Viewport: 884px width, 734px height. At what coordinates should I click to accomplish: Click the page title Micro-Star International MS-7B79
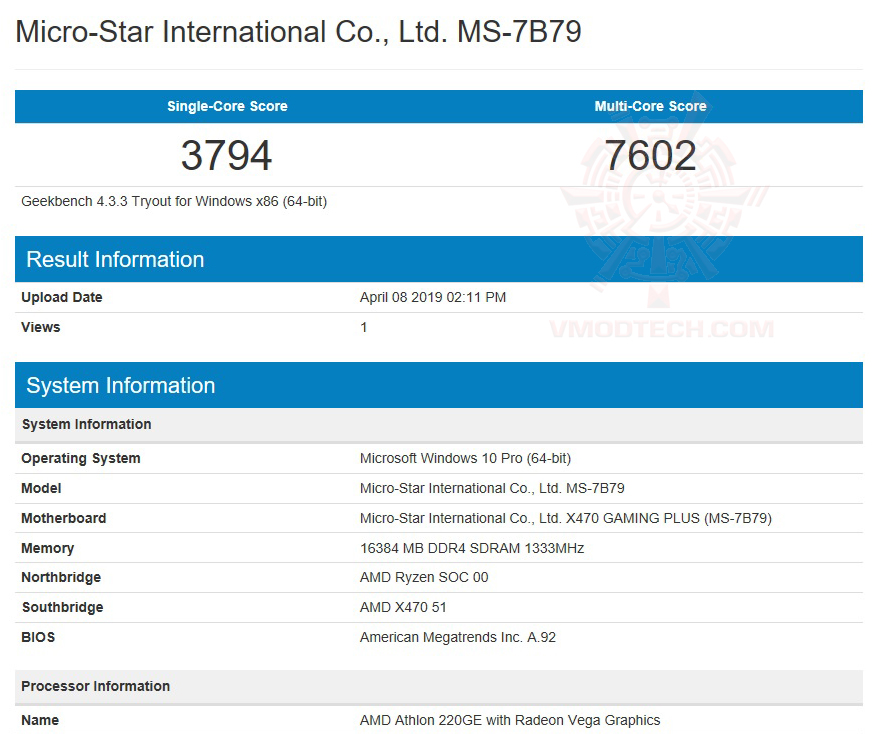click(298, 32)
